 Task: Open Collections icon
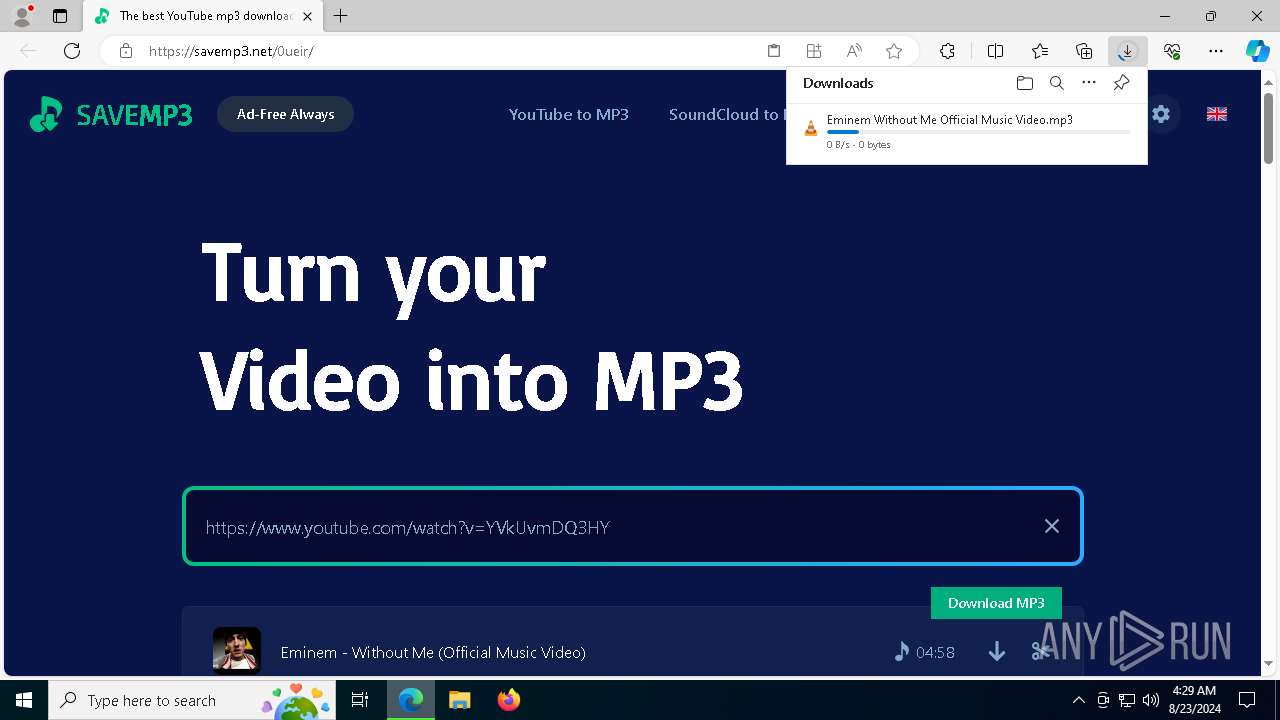[1084, 51]
